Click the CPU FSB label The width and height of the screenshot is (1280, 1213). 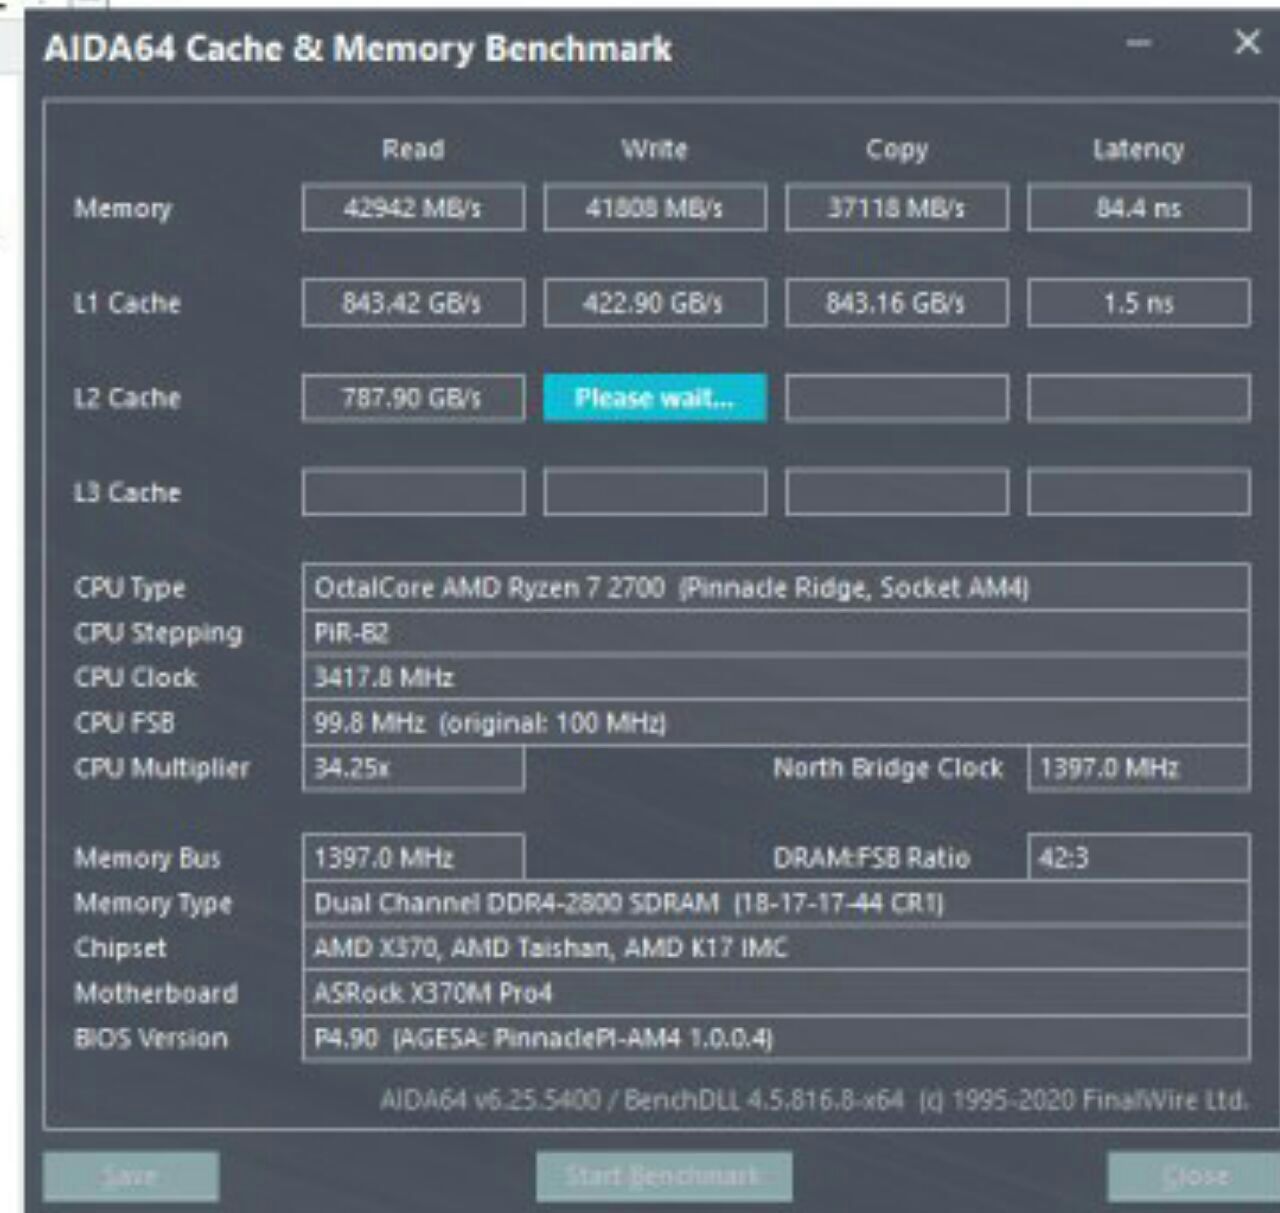(x=124, y=723)
